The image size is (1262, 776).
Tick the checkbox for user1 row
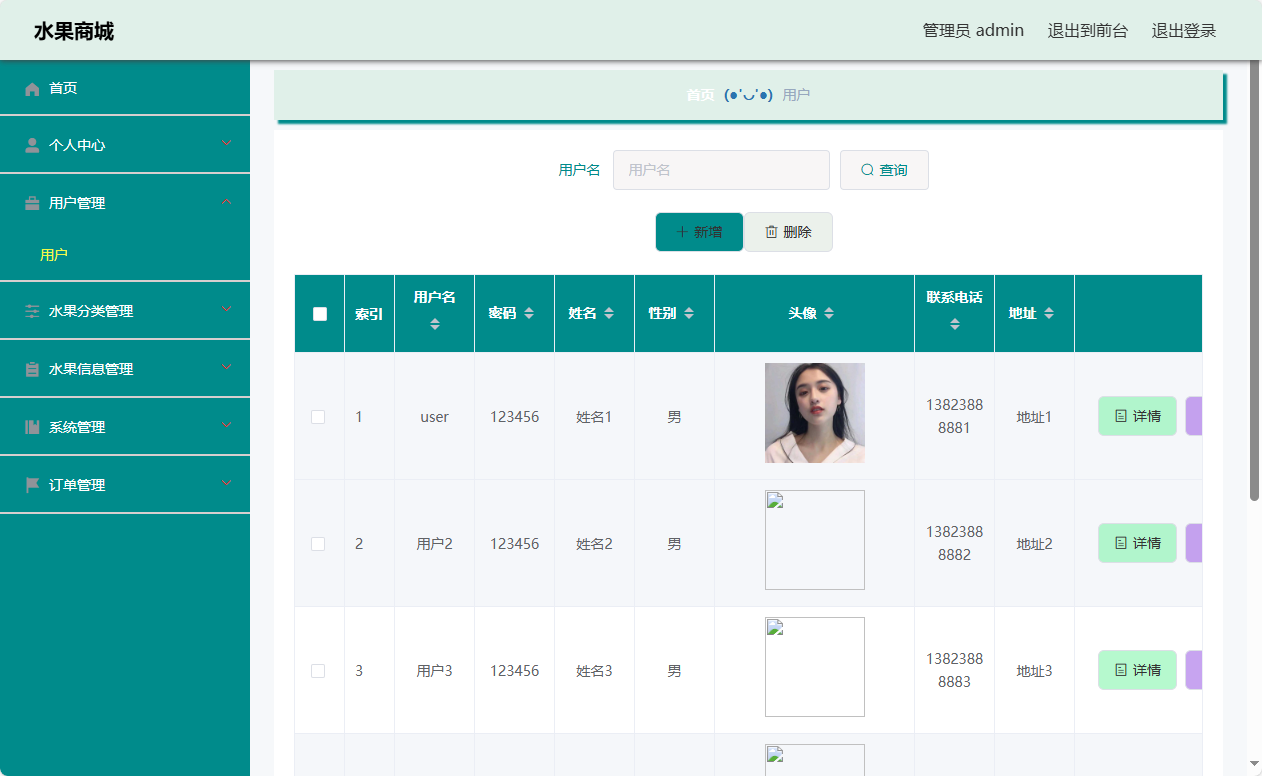pos(318,417)
